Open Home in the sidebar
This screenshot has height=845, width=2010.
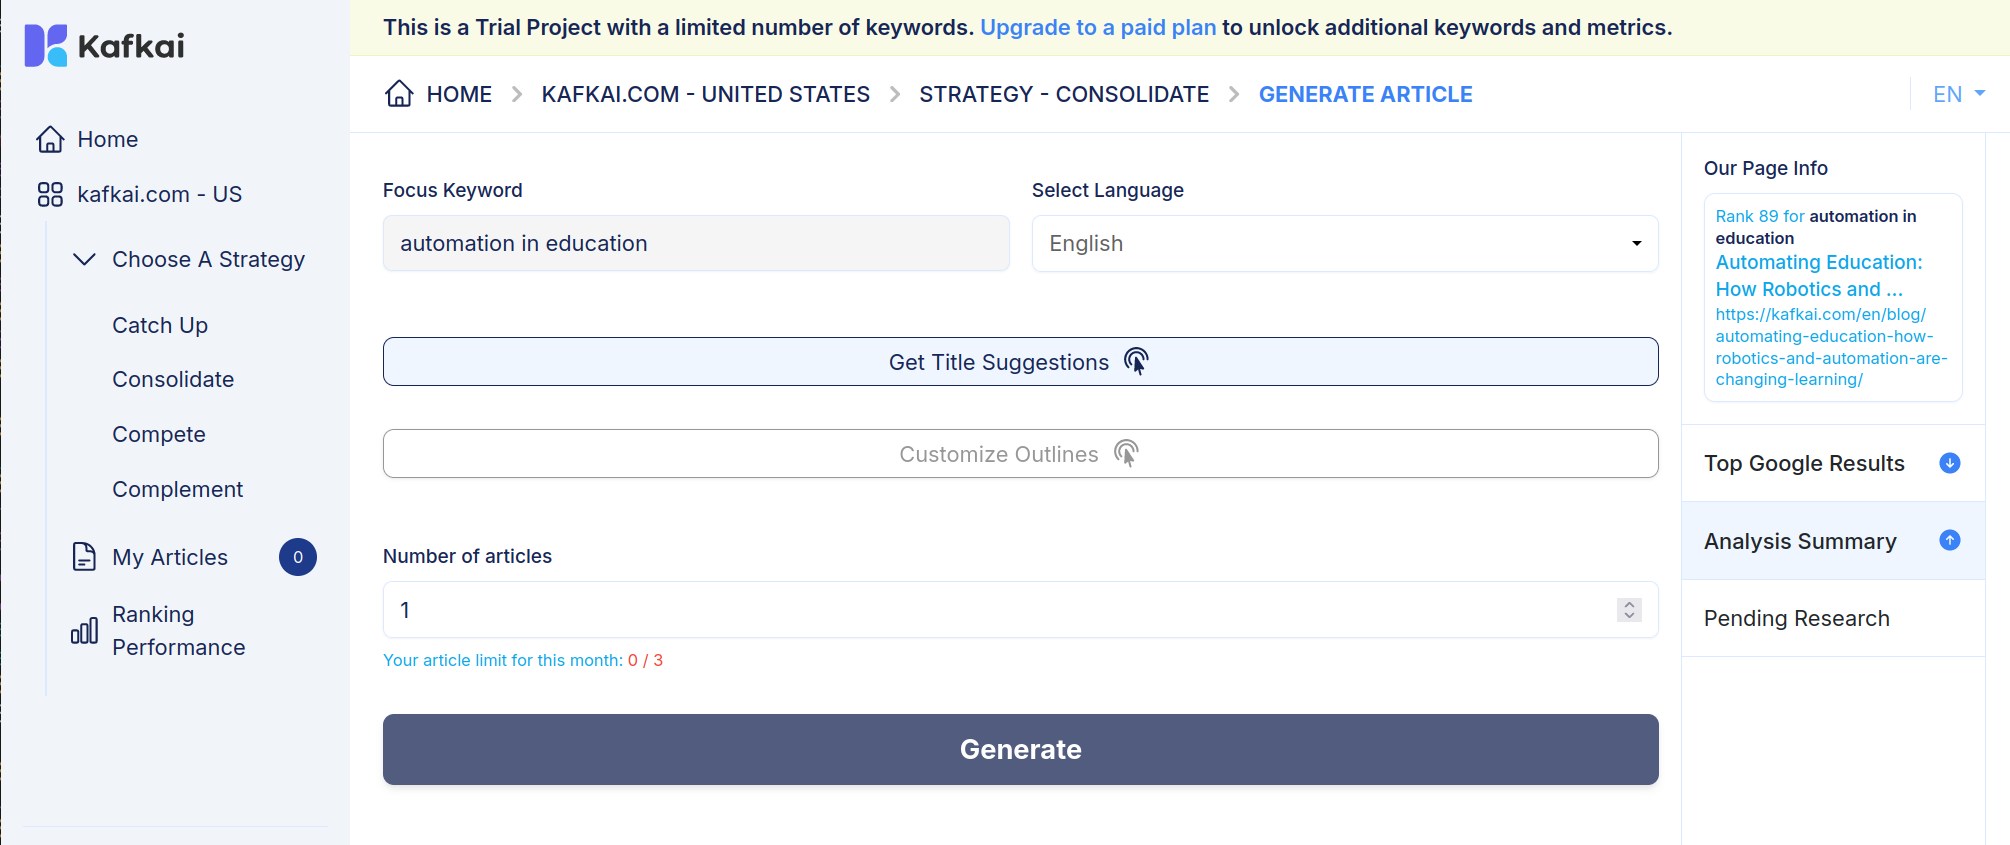[107, 139]
